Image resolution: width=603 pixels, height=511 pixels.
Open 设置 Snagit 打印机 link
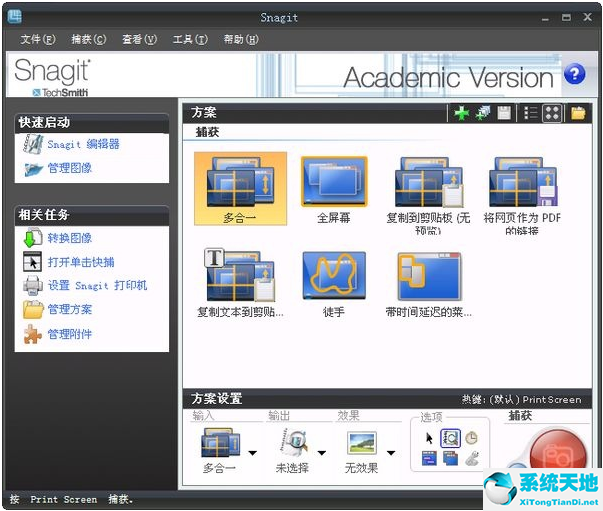(97, 285)
